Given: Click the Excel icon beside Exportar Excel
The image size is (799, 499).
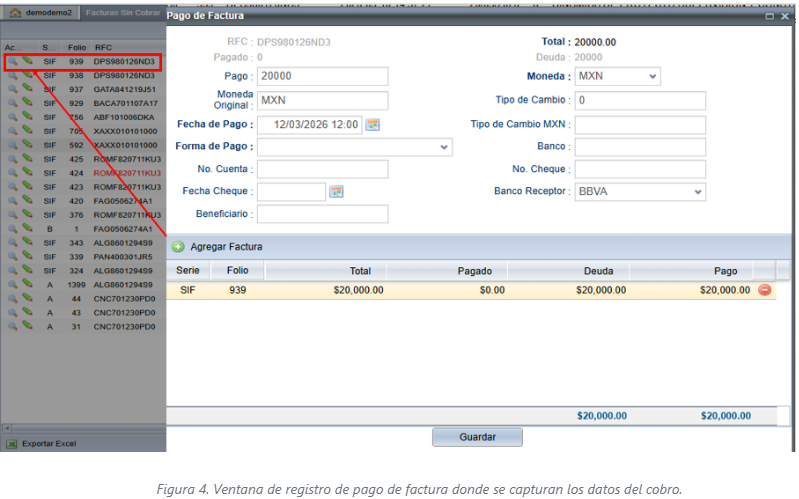Looking at the screenshot, I should tap(11, 443).
